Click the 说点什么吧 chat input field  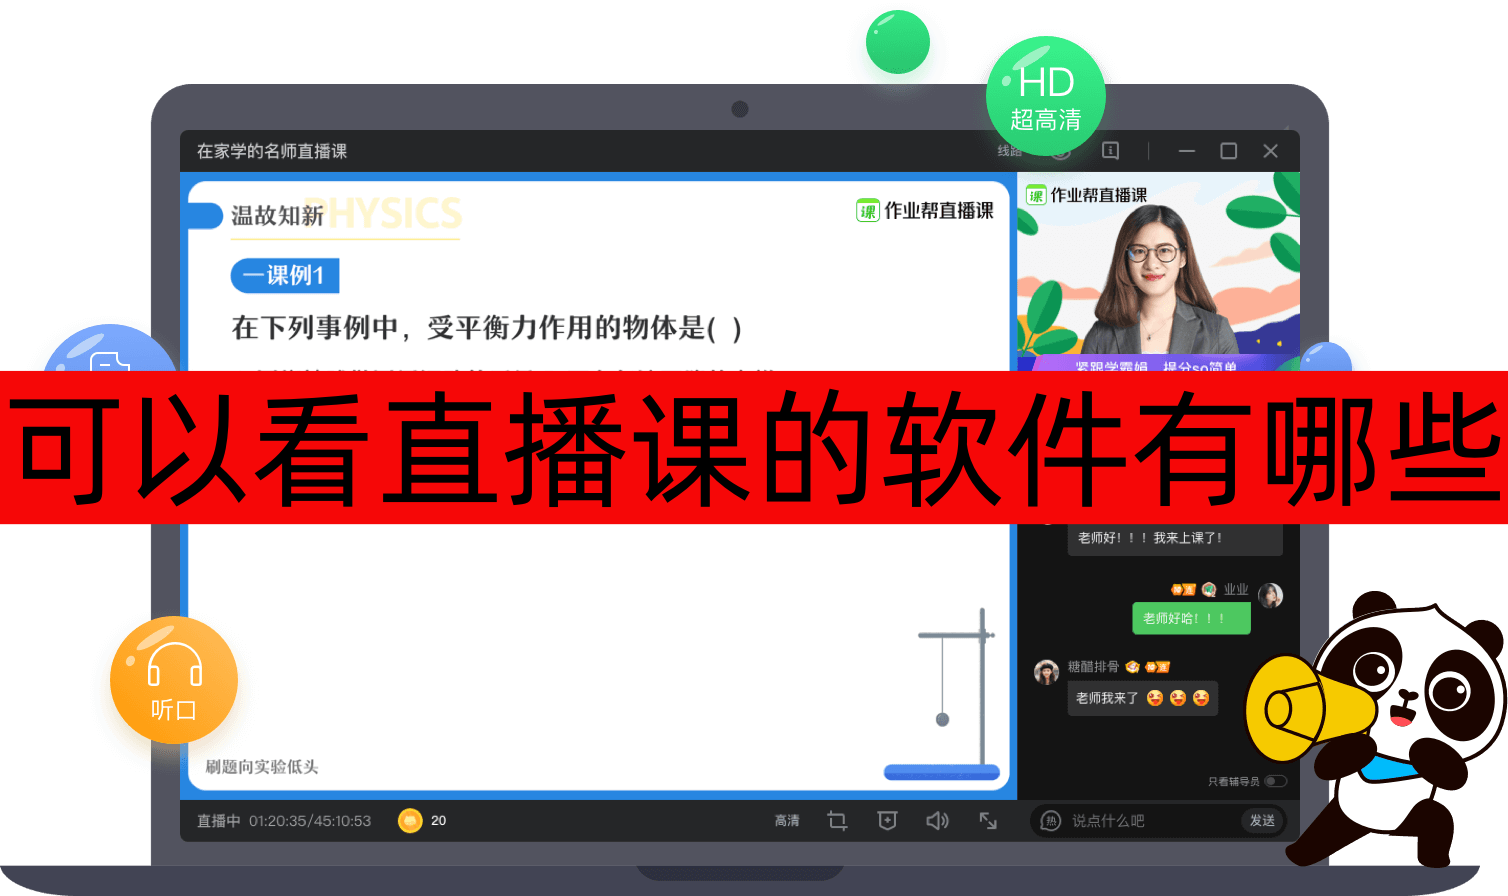point(1130,821)
